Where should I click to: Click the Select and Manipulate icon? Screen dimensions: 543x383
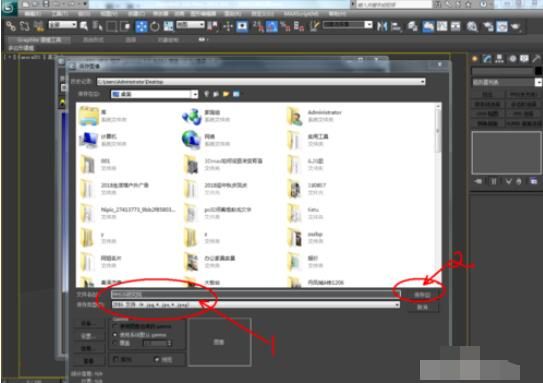(228, 26)
